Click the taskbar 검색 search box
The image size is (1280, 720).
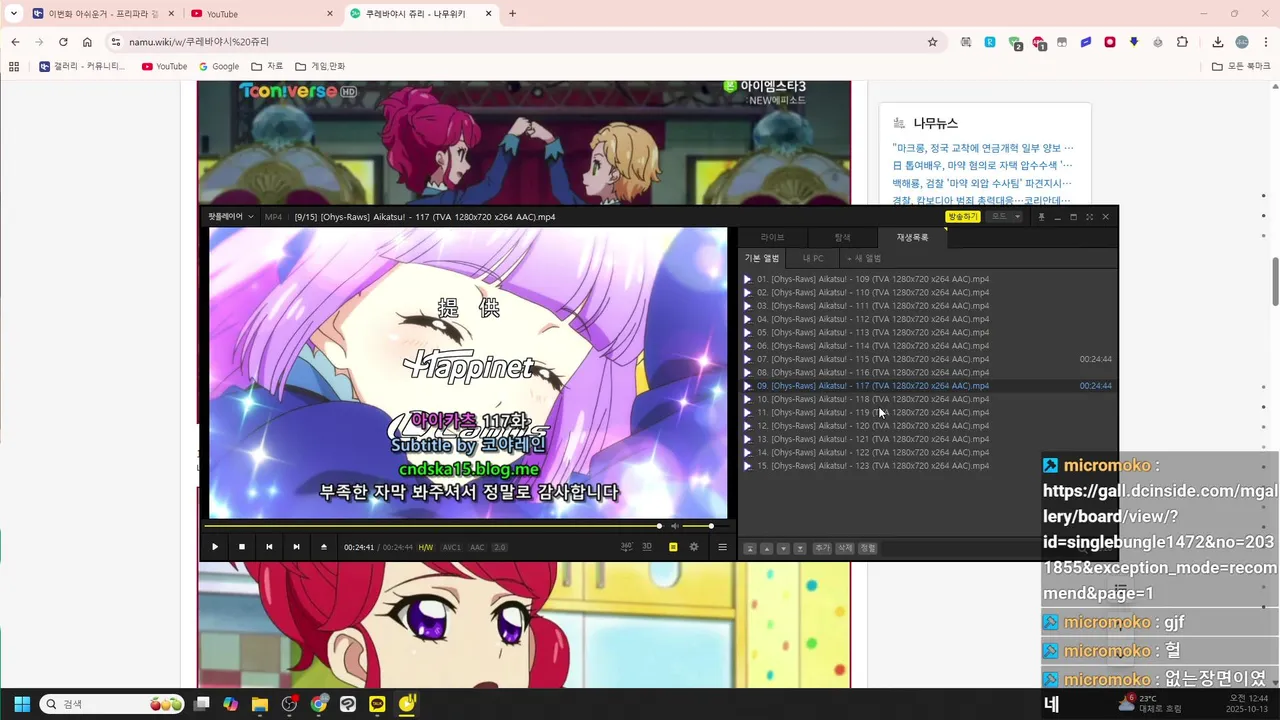coord(113,704)
